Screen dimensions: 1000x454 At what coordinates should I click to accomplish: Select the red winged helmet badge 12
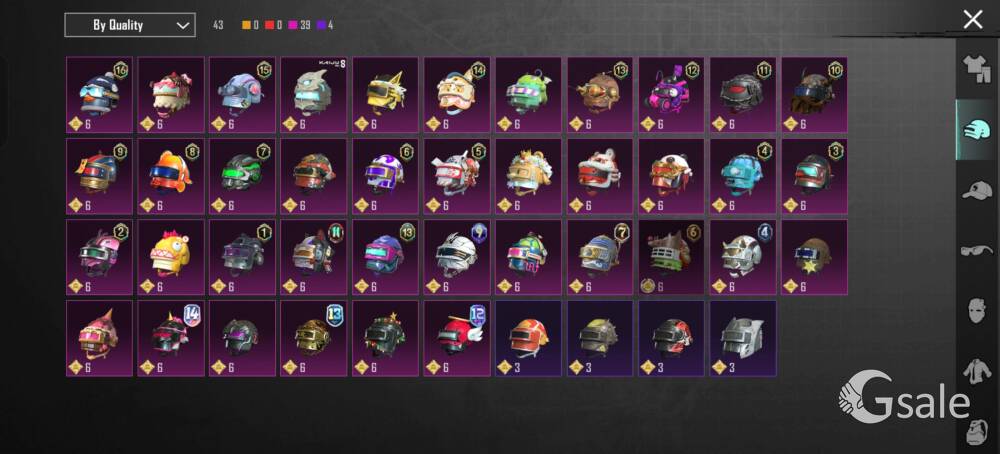pos(457,338)
